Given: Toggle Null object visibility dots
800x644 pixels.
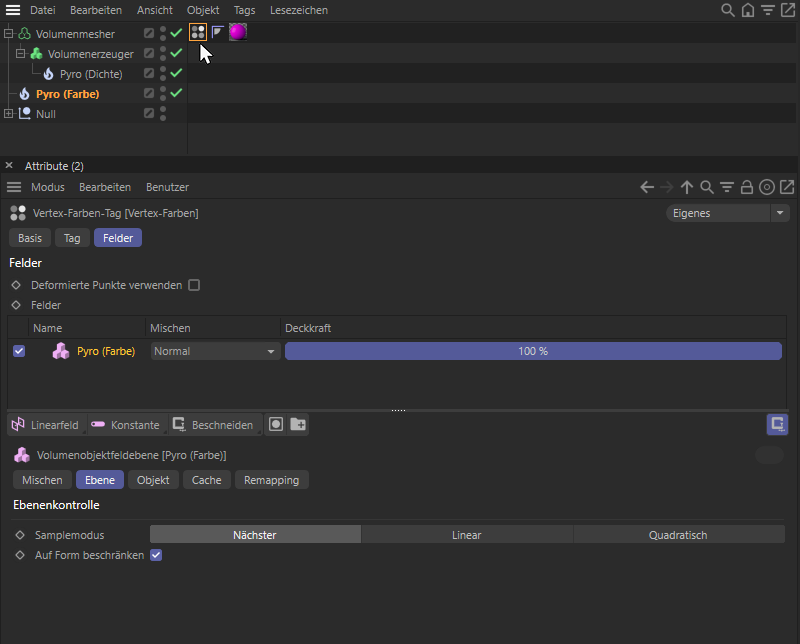Looking at the screenshot, I should 163,113.
